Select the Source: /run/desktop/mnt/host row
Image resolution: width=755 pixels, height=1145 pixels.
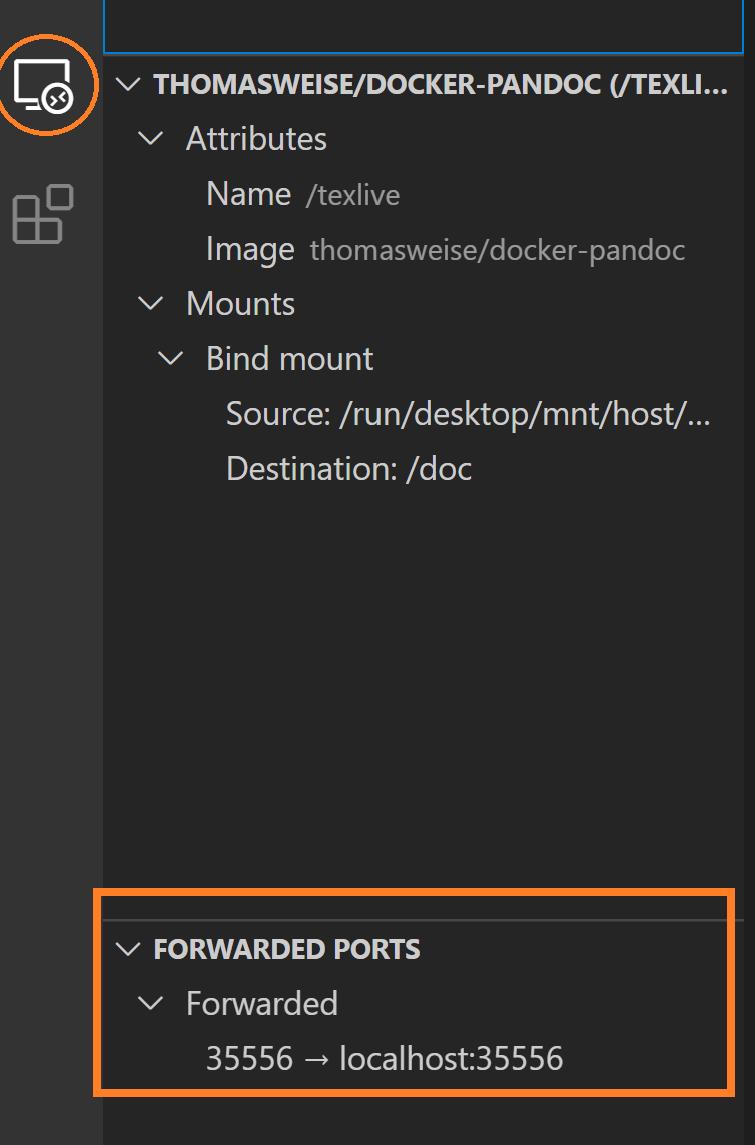tap(424, 414)
